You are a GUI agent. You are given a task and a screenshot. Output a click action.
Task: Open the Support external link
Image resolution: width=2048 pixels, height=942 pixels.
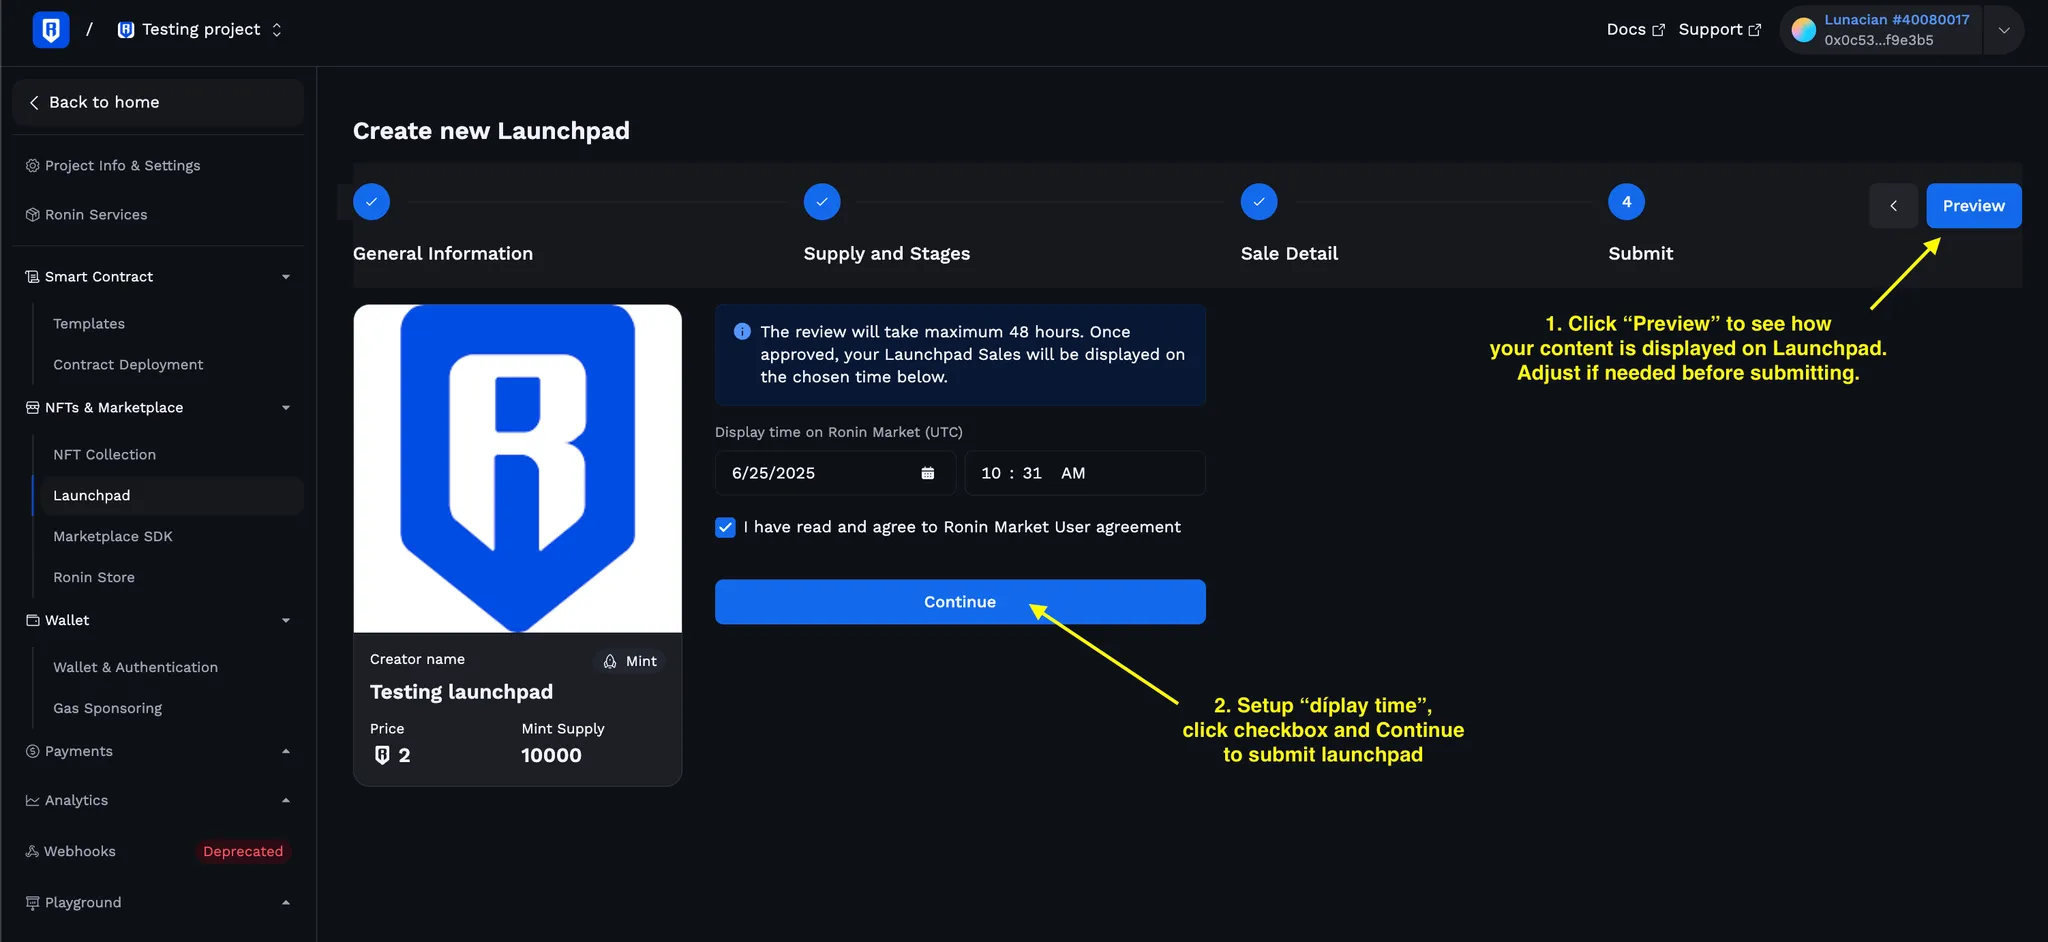pyautogui.click(x=1719, y=30)
